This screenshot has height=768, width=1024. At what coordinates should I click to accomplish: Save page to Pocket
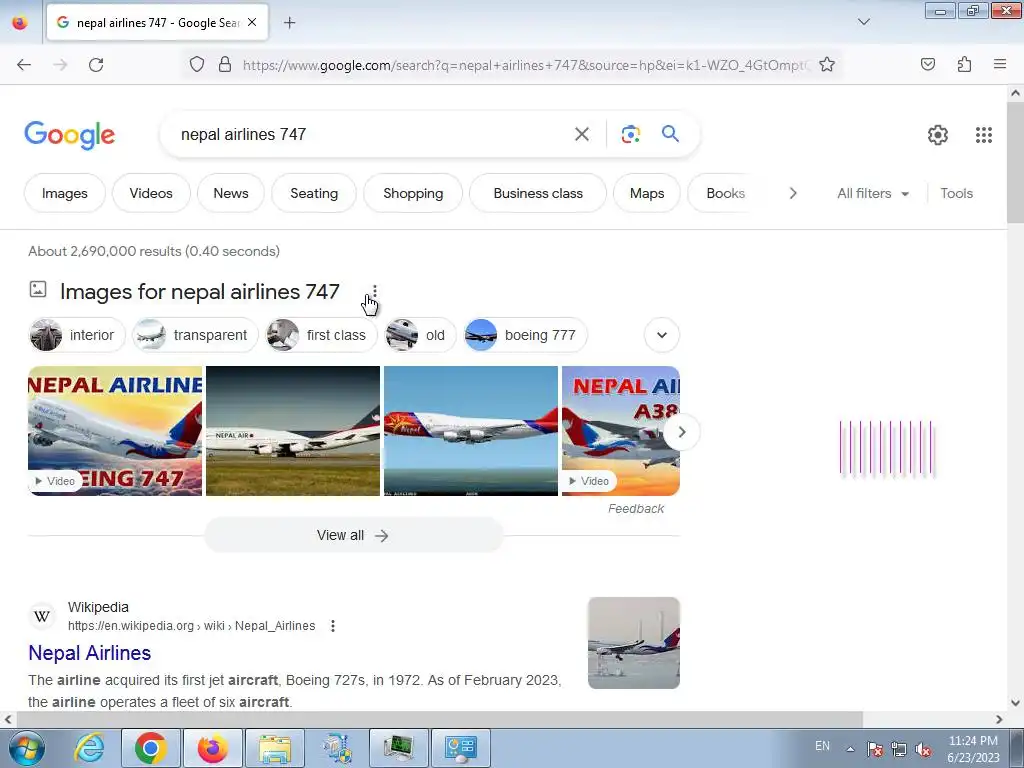click(x=928, y=64)
